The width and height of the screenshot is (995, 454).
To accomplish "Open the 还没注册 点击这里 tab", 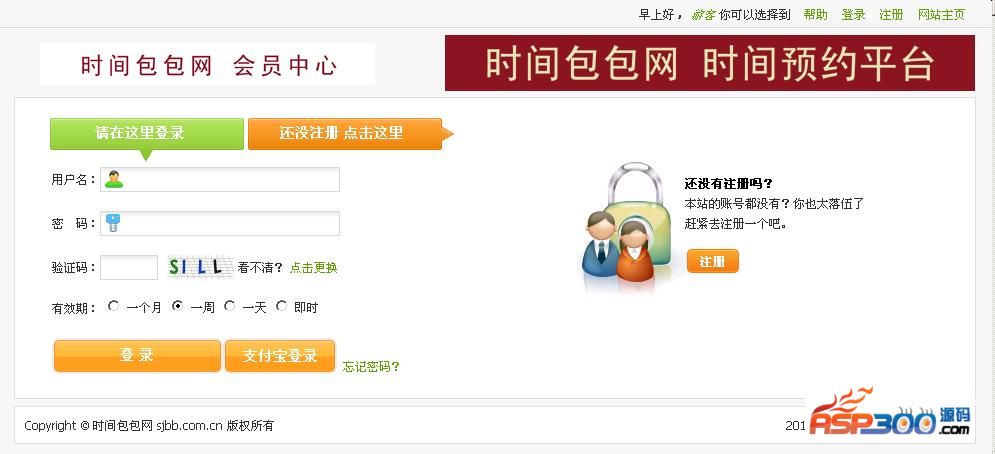I will (x=345, y=134).
